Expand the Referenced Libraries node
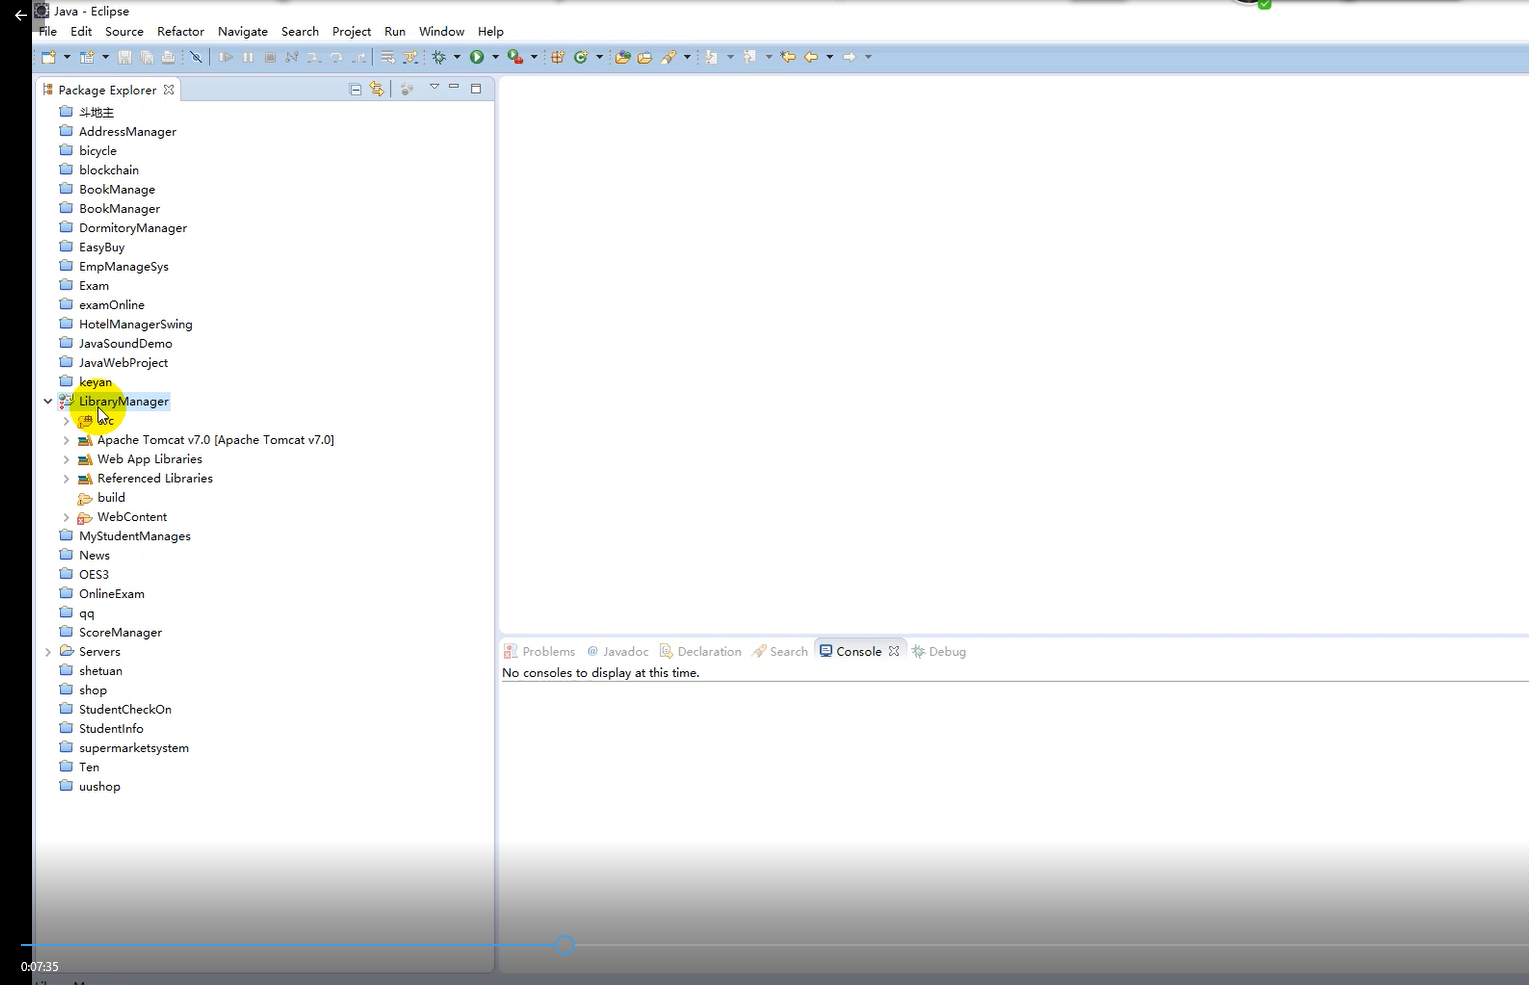Screen dimensions: 1529x985 pos(66,479)
